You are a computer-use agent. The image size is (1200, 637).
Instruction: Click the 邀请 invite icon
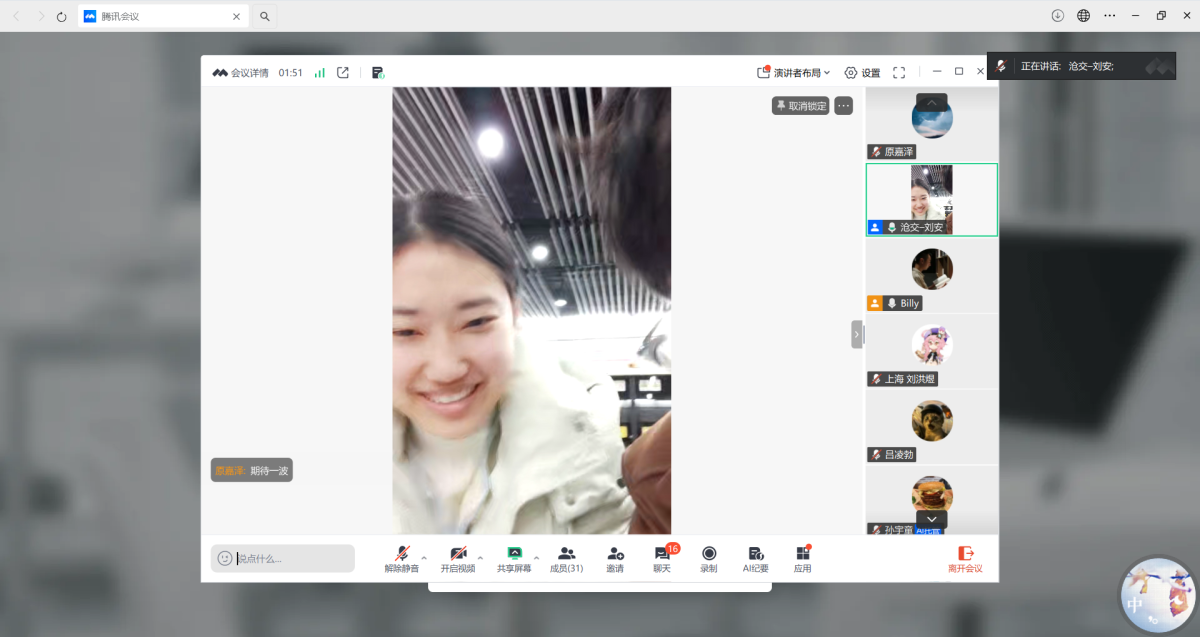(x=615, y=559)
